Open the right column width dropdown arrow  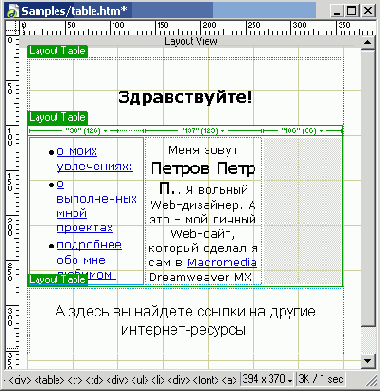[321, 131]
